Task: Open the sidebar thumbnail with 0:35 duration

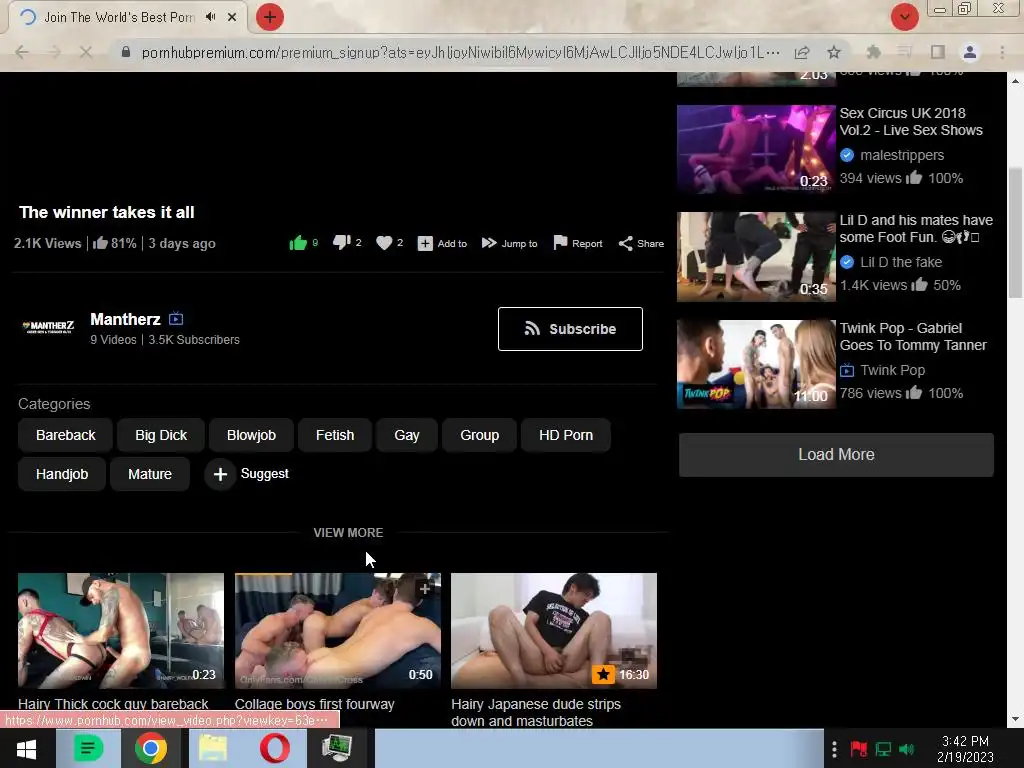Action: 756,257
